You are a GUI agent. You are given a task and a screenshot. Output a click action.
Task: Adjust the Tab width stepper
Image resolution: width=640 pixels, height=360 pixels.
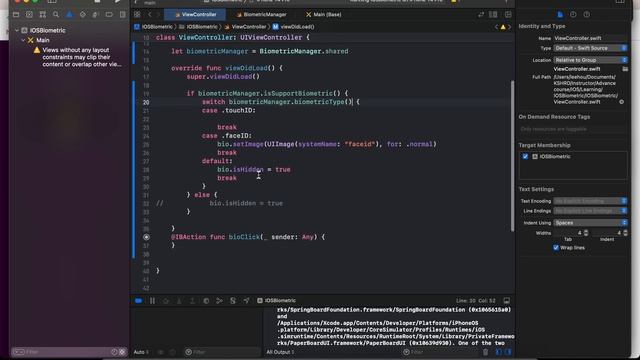[x=586, y=233]
